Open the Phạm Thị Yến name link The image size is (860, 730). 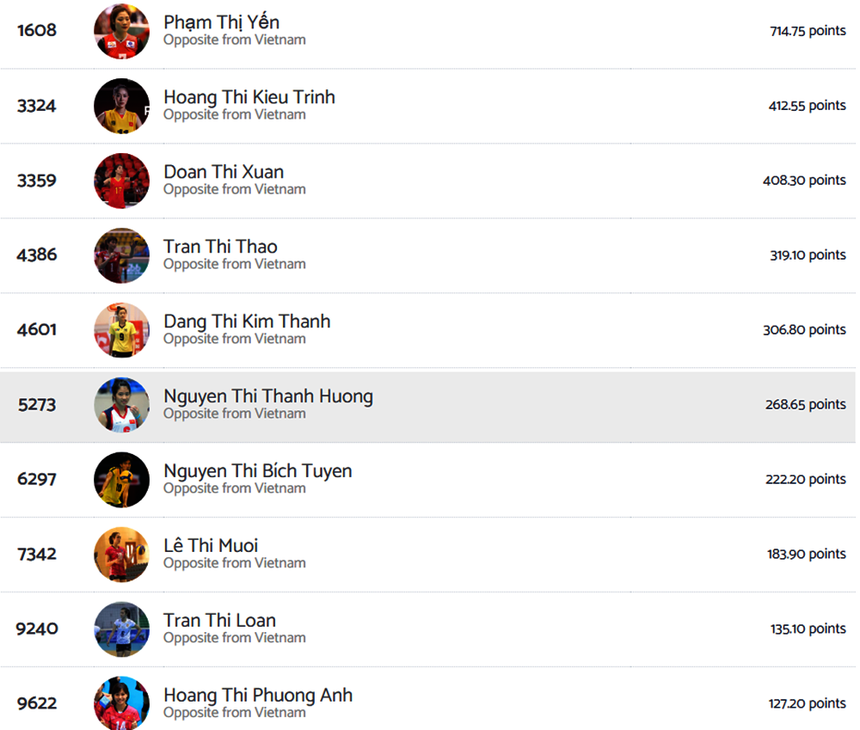221,22
